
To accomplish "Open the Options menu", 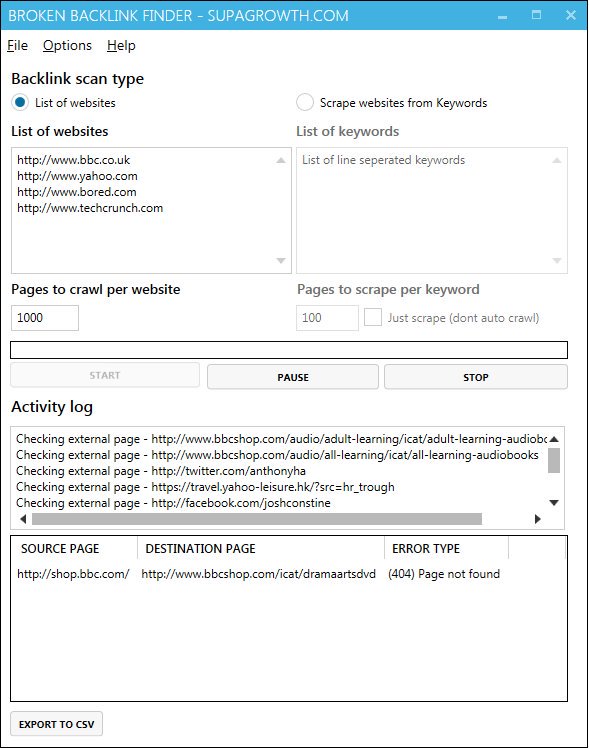I will pyautogui.click(x=67, y=45).
